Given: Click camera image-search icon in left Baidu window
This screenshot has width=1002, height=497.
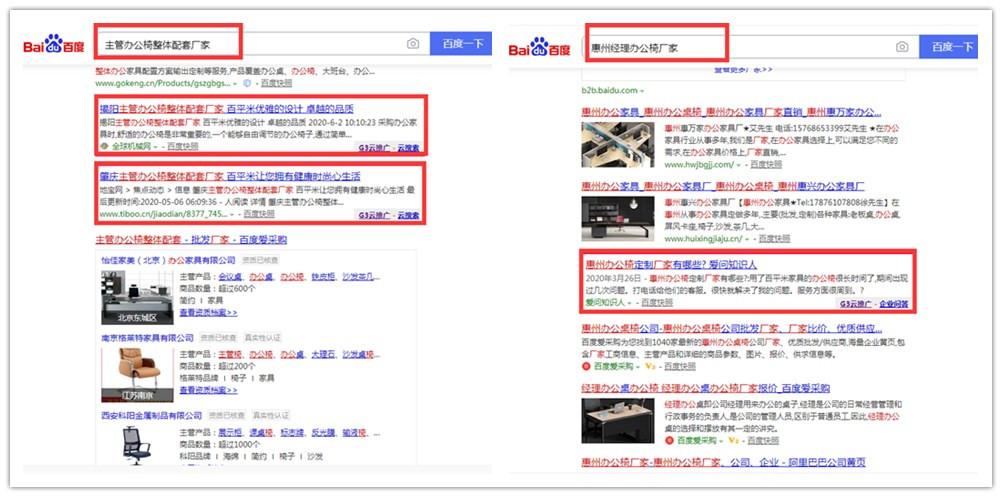Looking at the screenshot, I should tap(413, 44).
